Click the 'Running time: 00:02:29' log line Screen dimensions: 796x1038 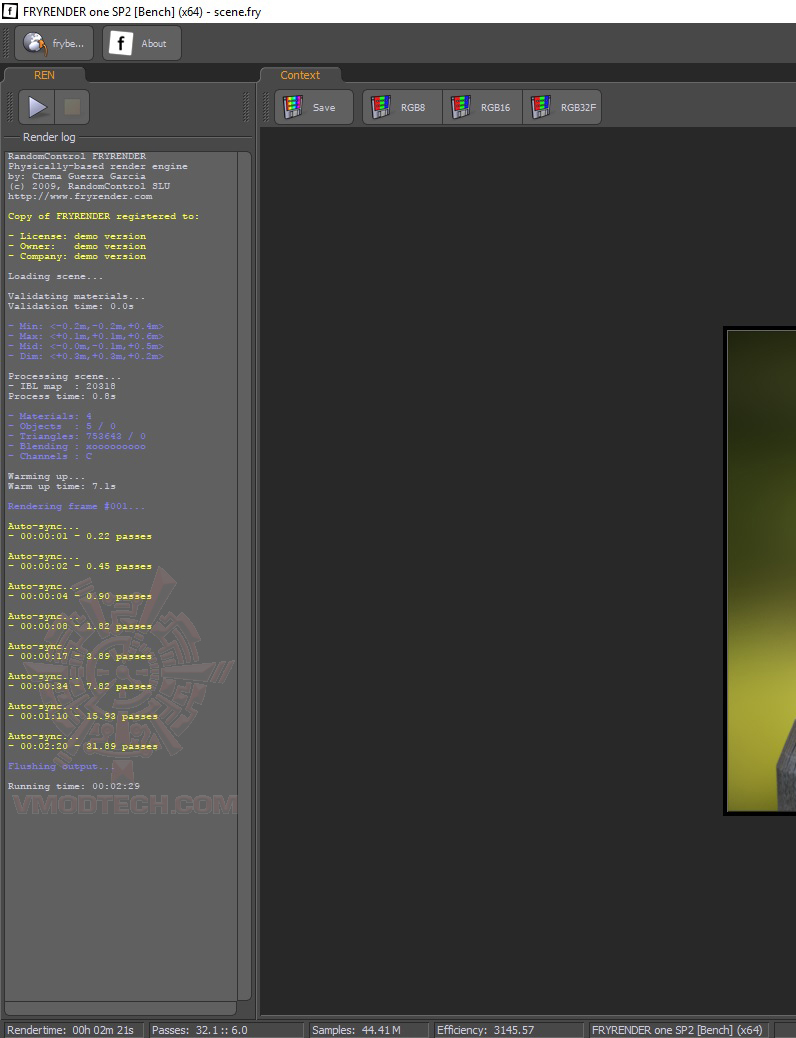[x=74, y=786]
